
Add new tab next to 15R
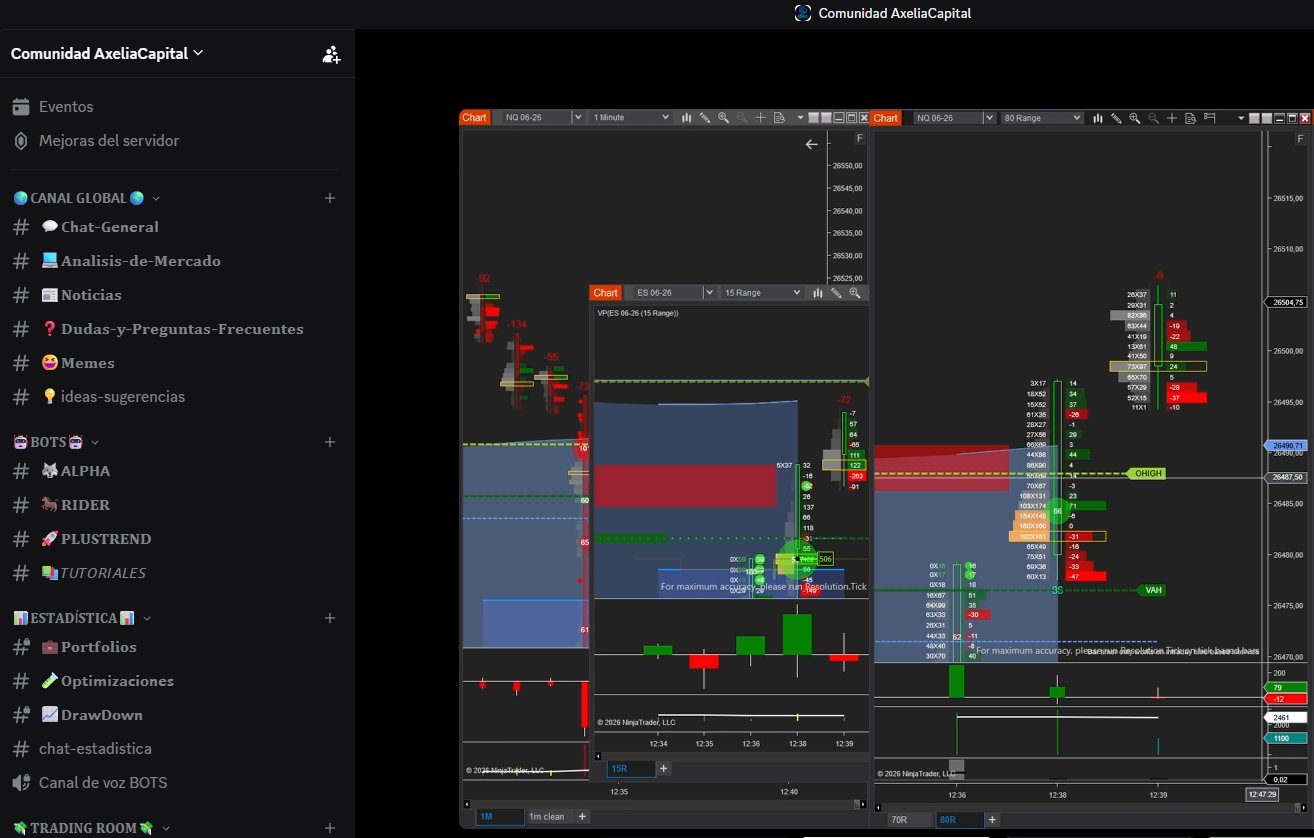tap(664, 769)
